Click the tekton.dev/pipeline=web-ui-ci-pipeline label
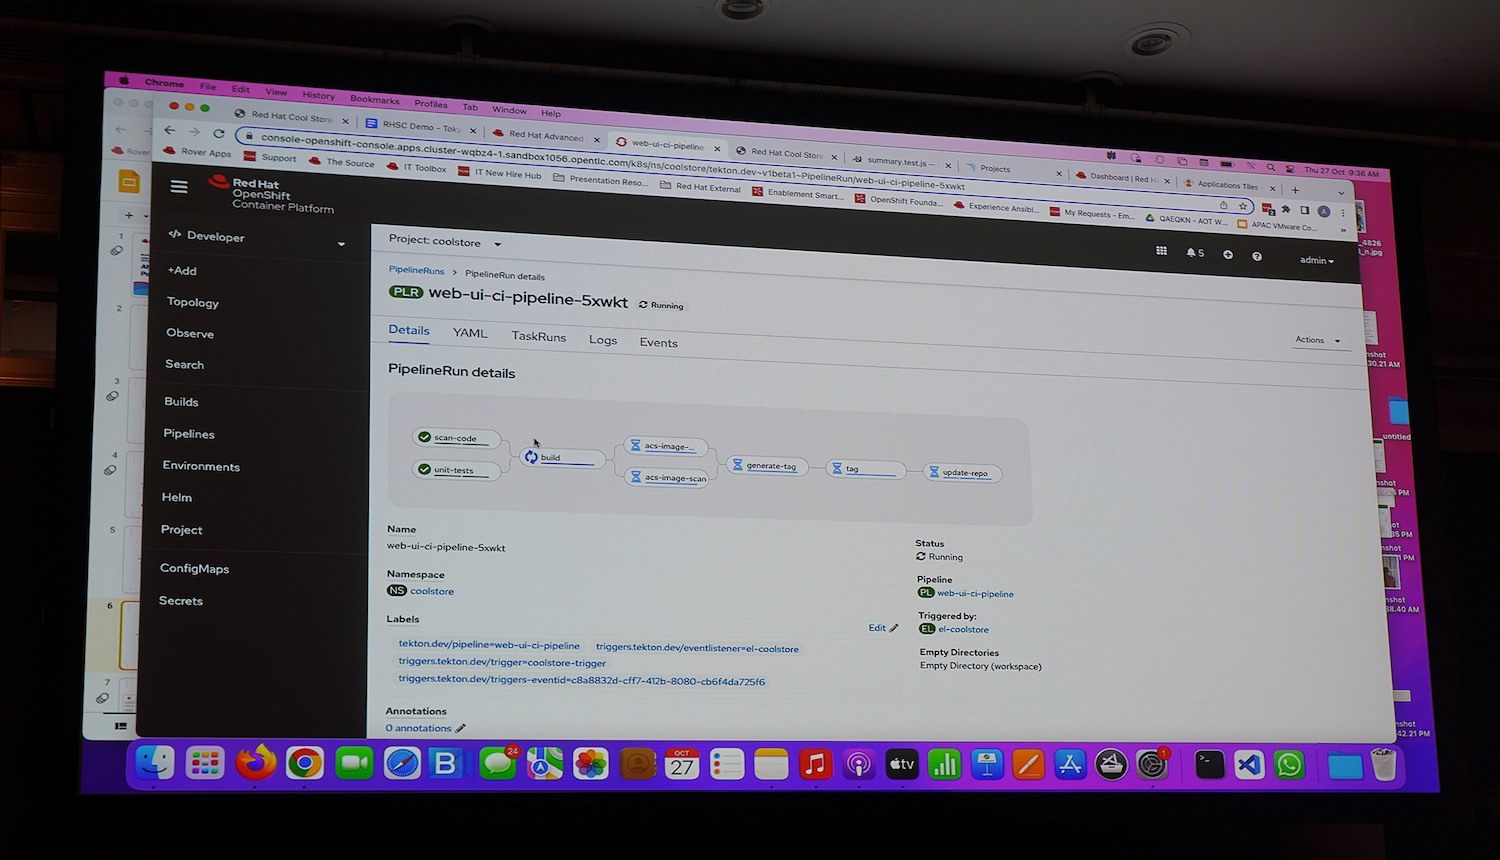 (x=489, y=645)
